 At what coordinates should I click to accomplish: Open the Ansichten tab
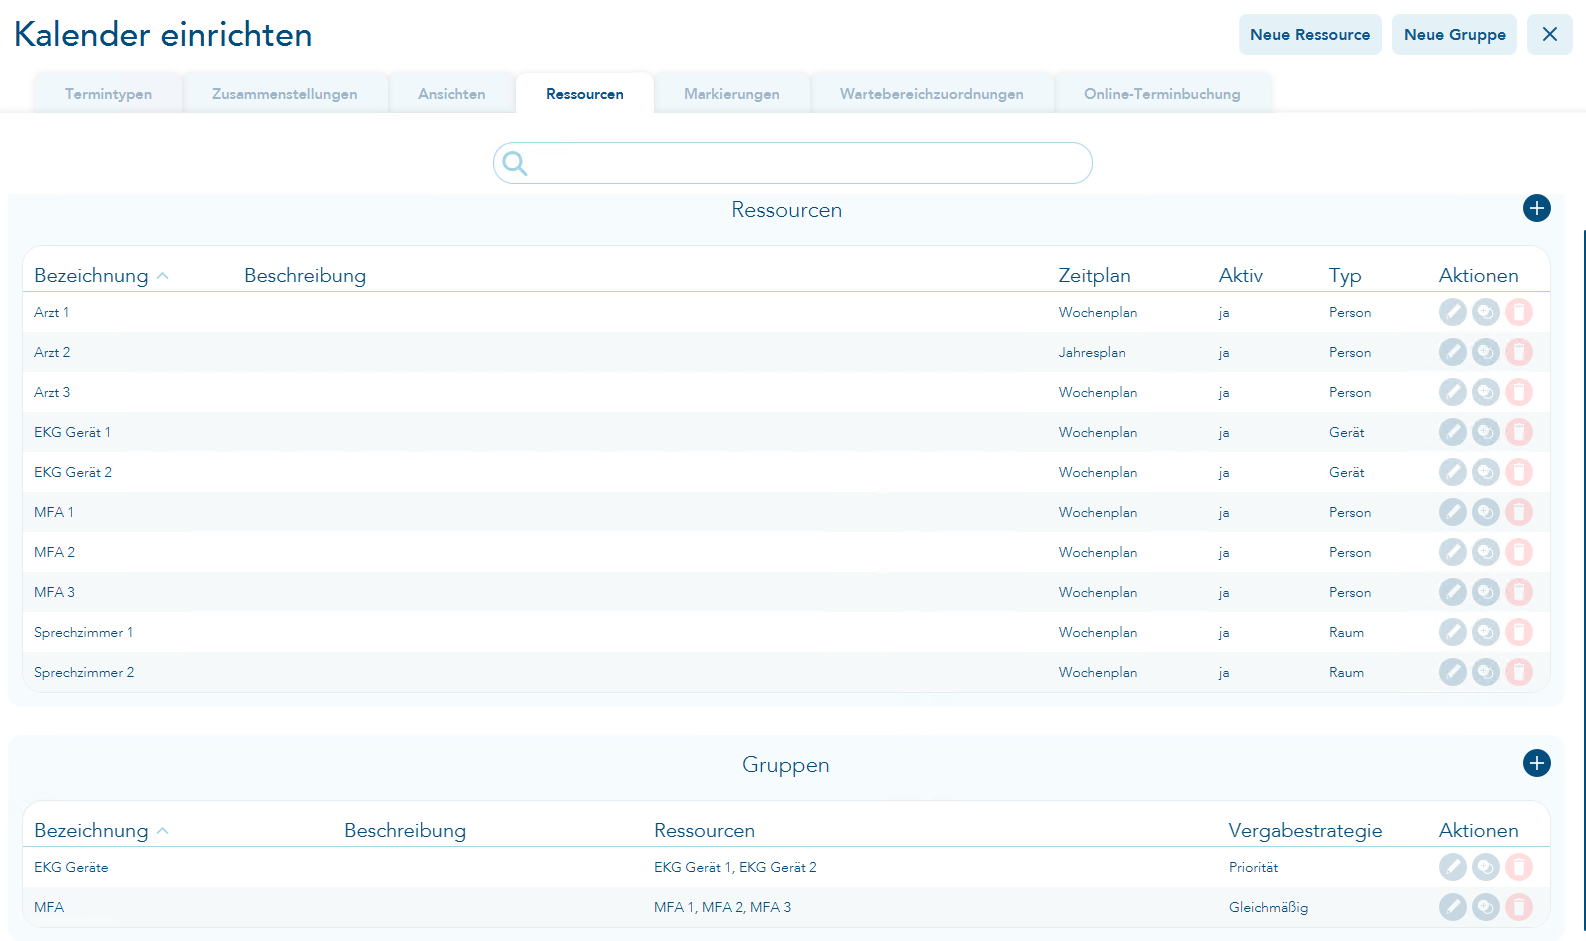click(x=451, y=94)
